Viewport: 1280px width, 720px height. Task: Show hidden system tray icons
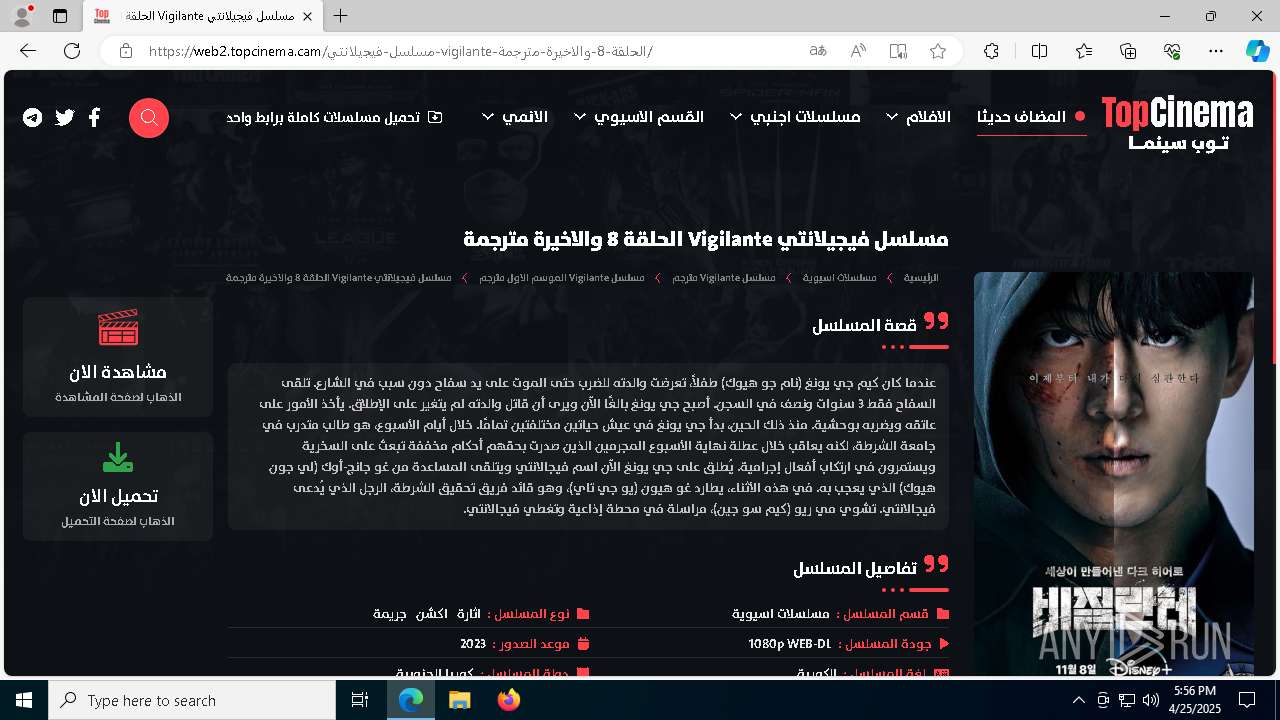(x=1078, y=700)
